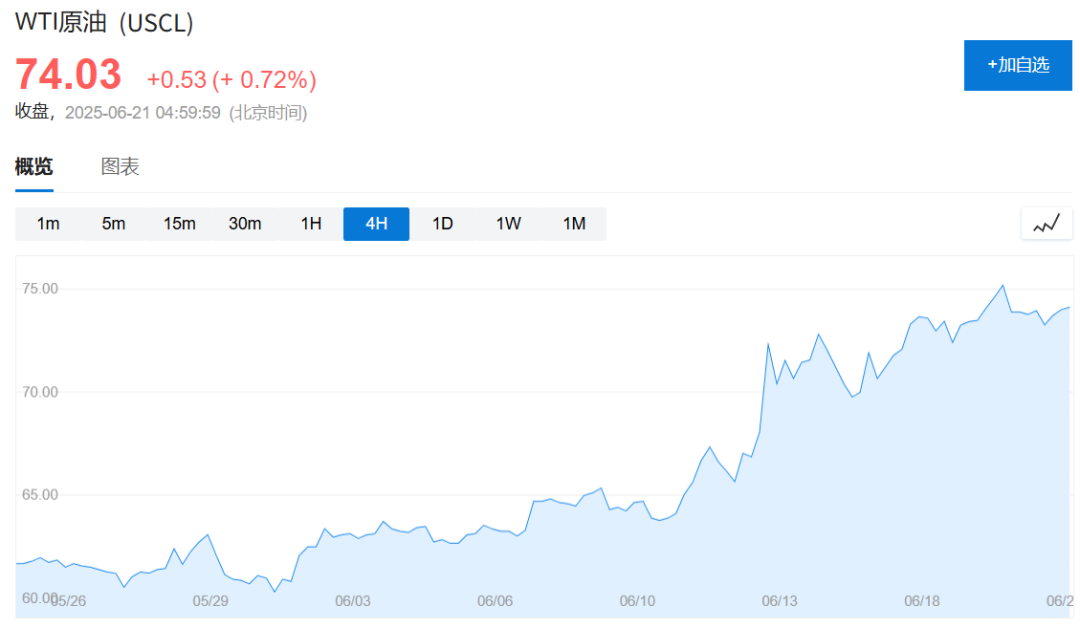Switch to the 概览 tab
This screenshot has width=1080, height=628.
click(34, 167)
